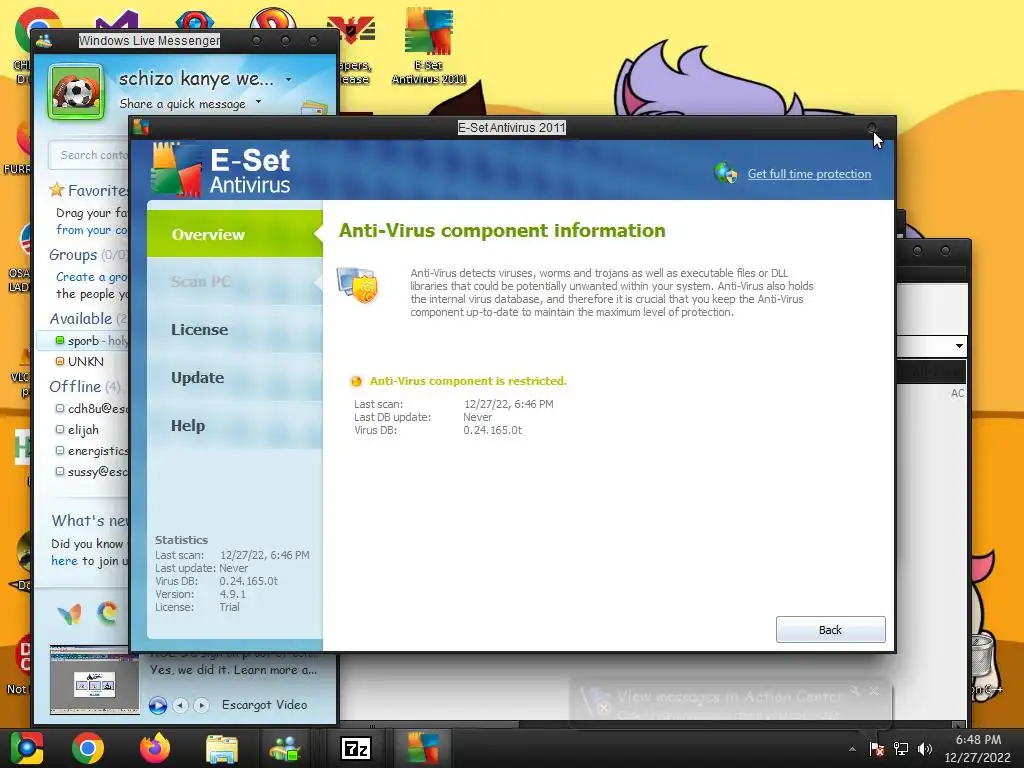Screen dimensions: 1024x768
Task: Expand the Messenger display name dropdown arrow
Action: [288, 80]
